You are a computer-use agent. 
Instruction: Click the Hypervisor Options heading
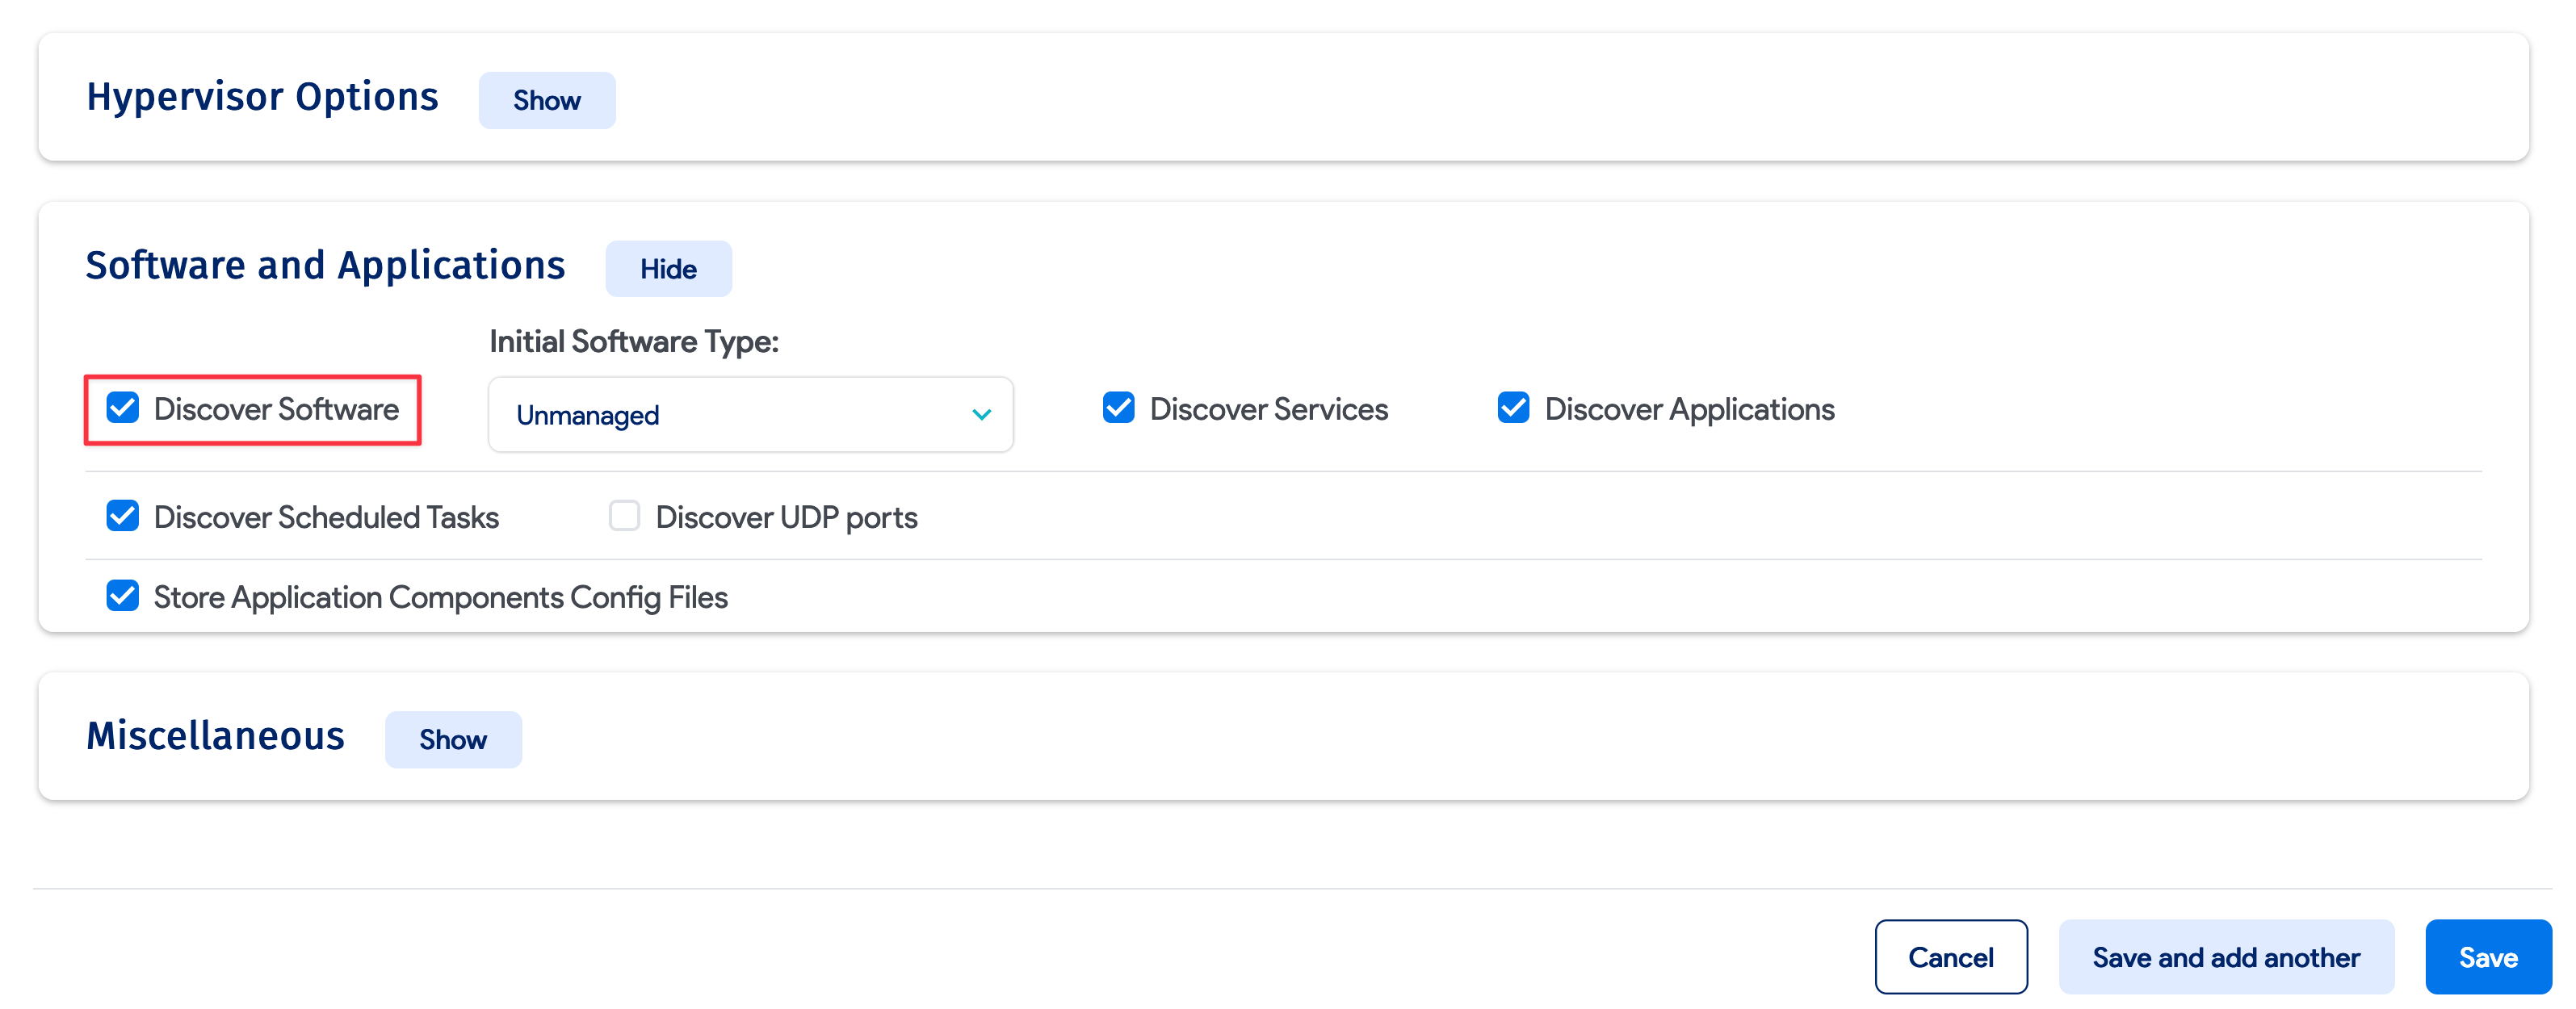tap(263, 96)
